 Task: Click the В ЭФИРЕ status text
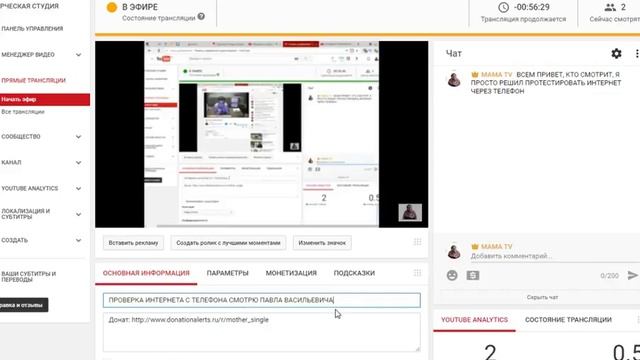pyautogui.click(x=140, y=7)
